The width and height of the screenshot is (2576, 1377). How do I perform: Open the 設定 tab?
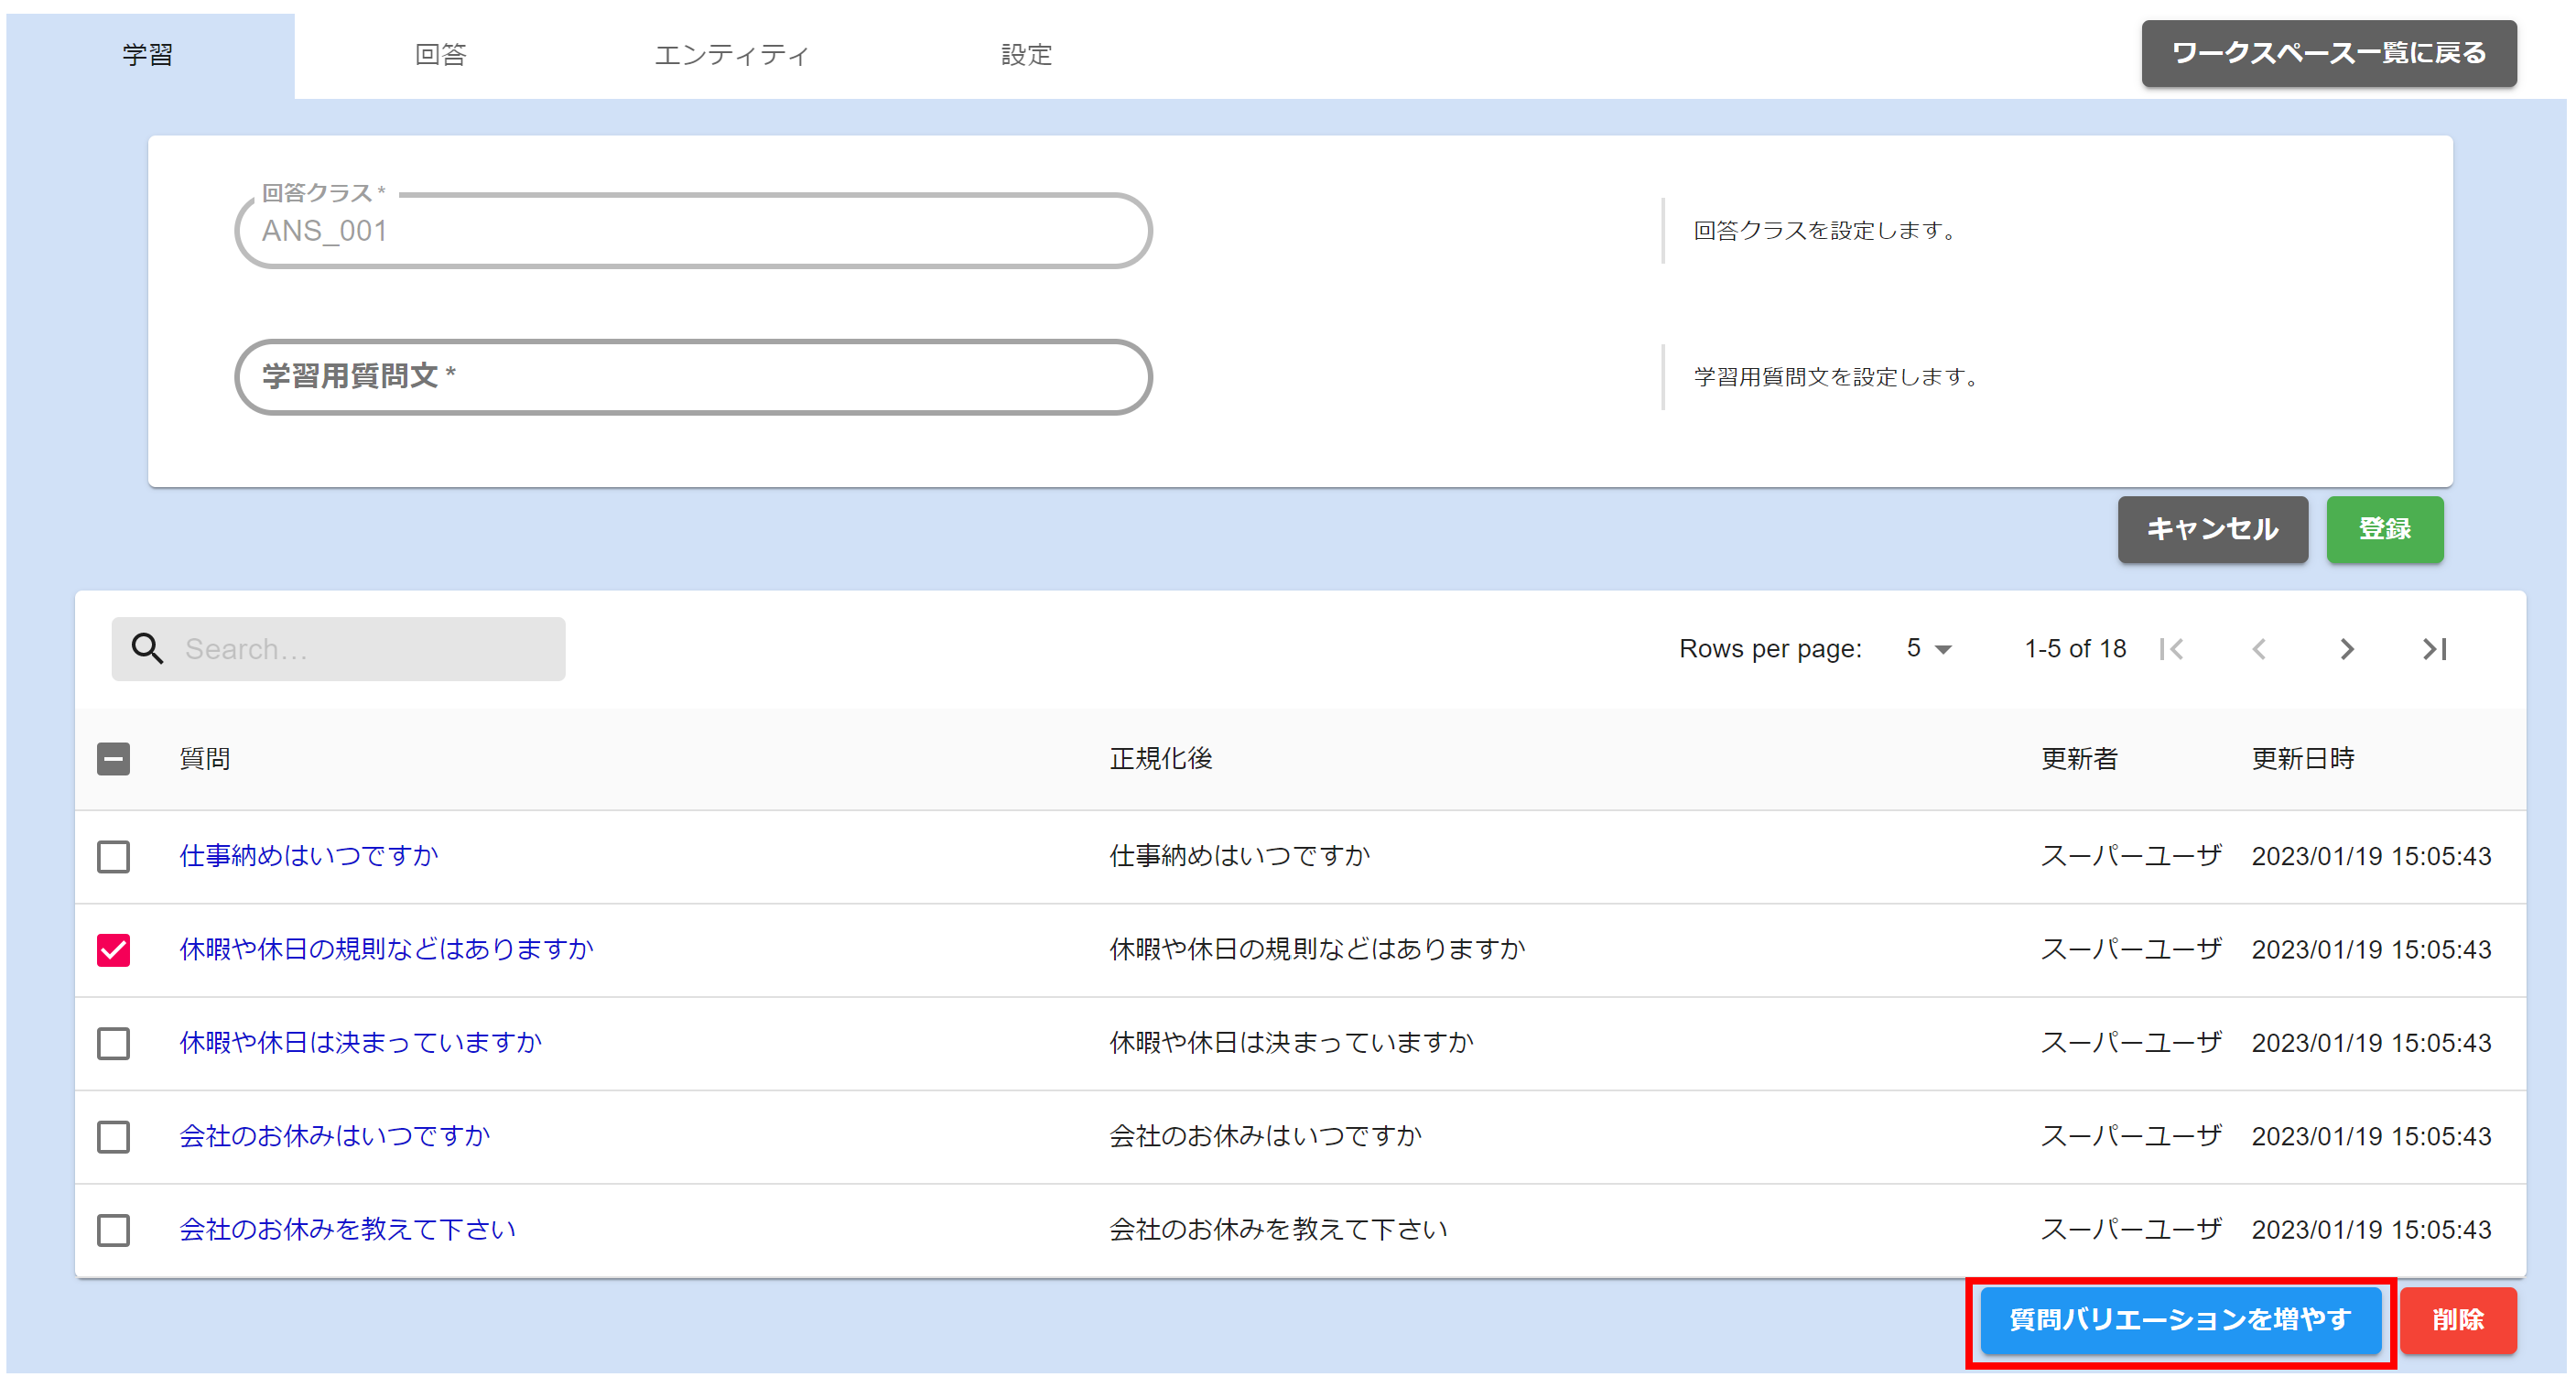click(x=1025, y=55)
